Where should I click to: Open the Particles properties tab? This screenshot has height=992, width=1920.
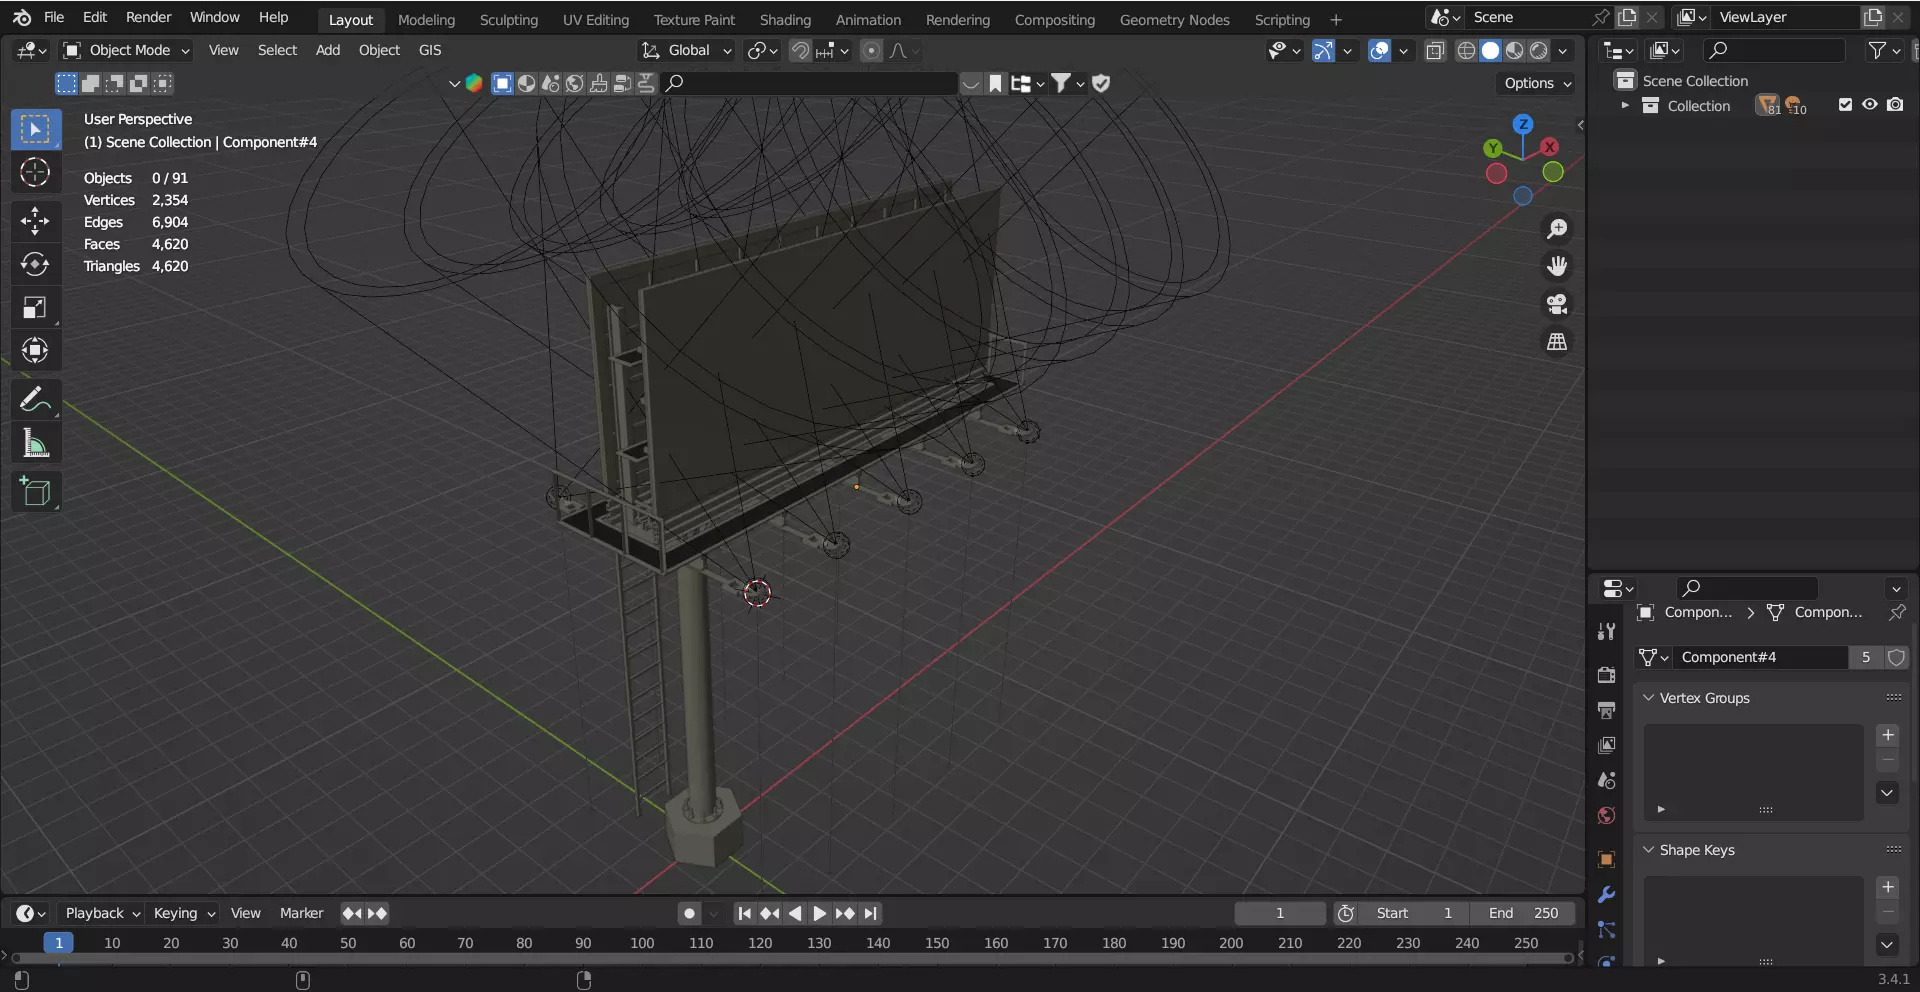click(1606, 930)
